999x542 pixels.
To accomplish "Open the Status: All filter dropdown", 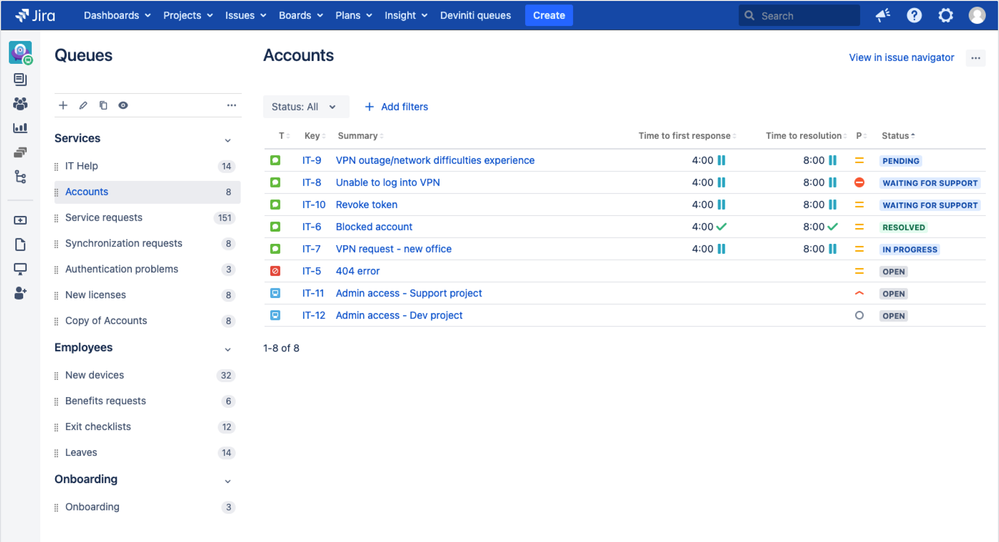I will [306, 106].
